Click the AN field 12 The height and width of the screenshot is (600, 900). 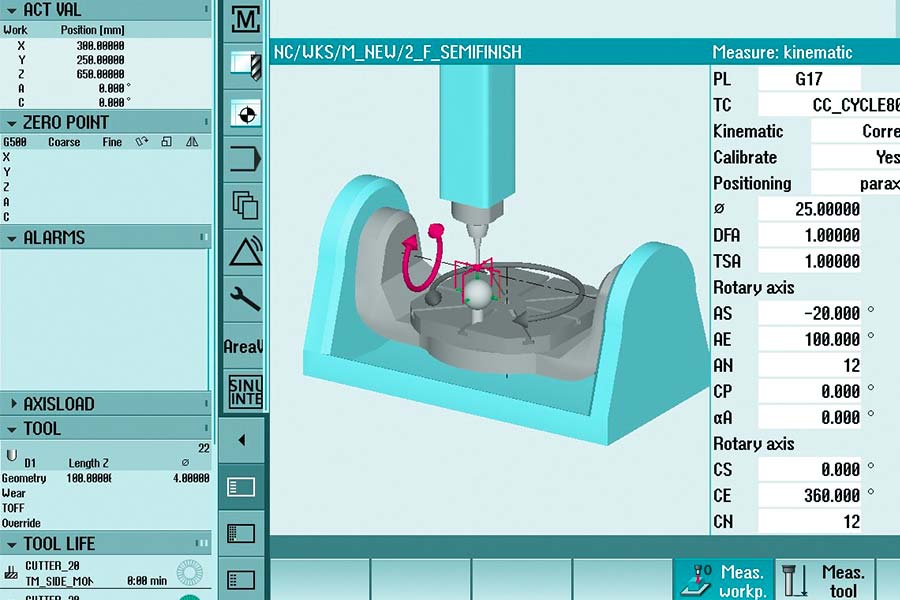tap(809, 366)
